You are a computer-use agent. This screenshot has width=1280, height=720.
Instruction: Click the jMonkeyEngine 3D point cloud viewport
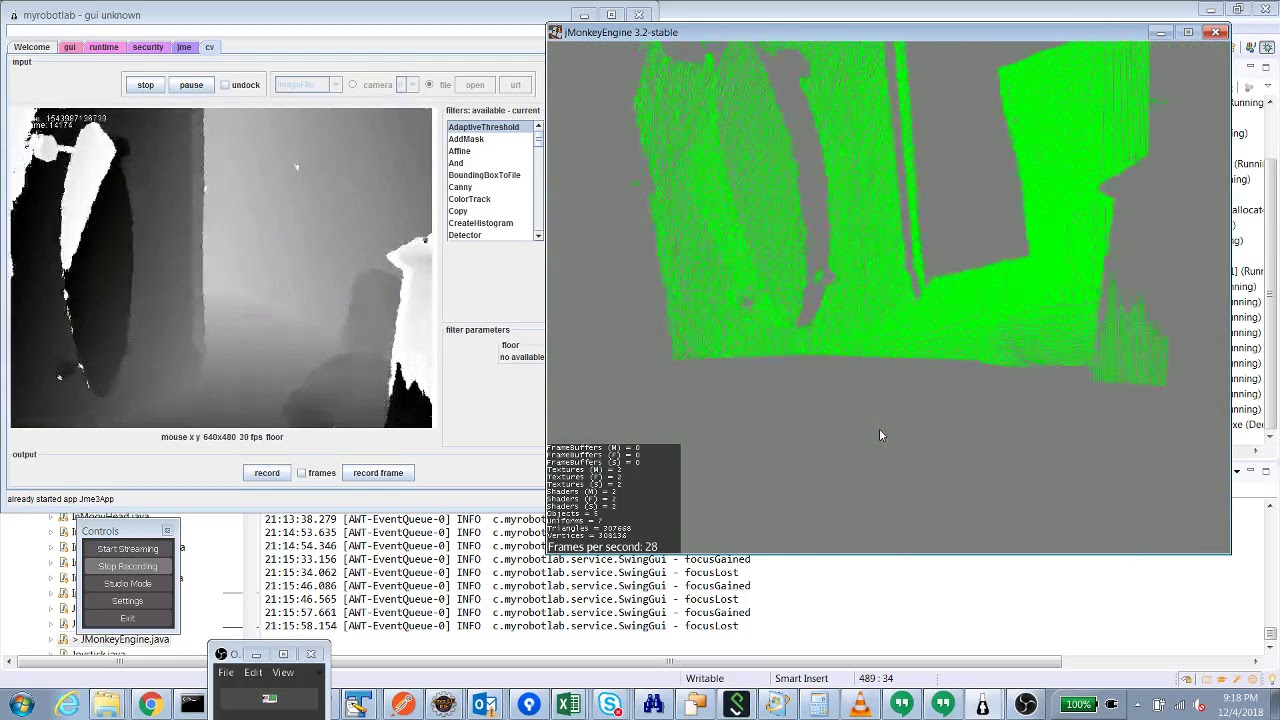(888, 297)
